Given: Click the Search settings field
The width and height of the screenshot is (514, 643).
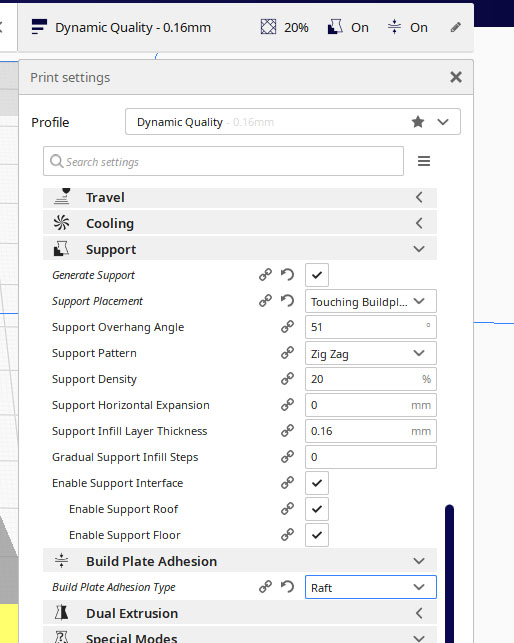Looking at the screenshot, I should [224, 161].
